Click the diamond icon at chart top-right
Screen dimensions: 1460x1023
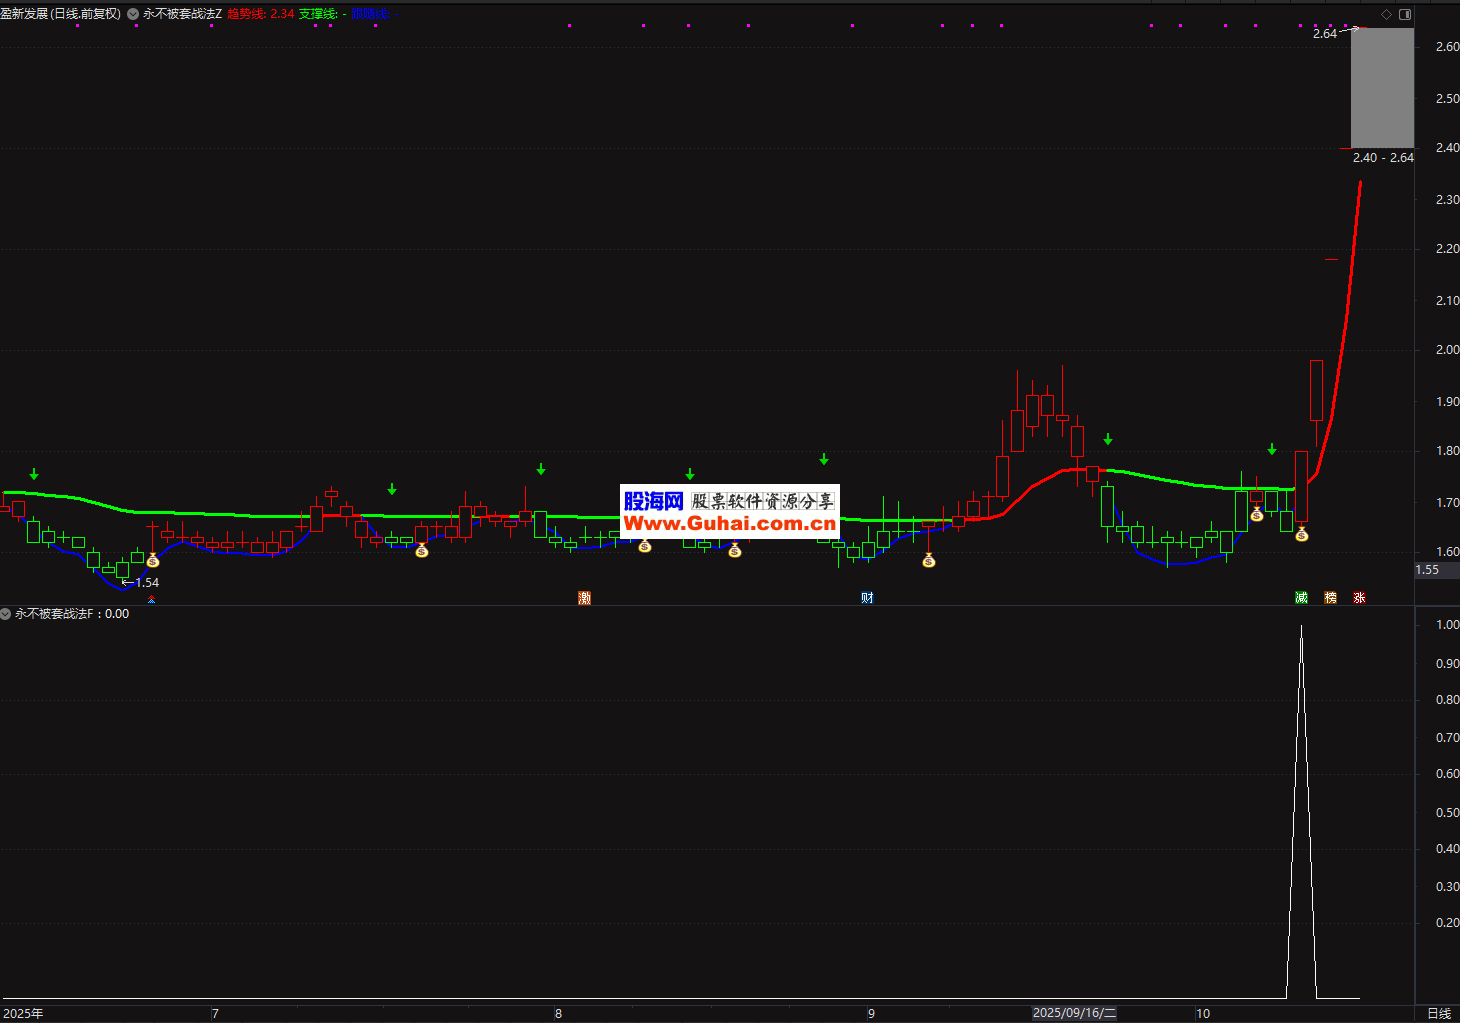(1386, 14)
